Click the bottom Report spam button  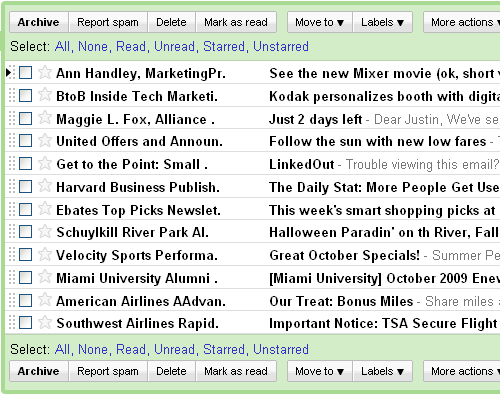108,371
